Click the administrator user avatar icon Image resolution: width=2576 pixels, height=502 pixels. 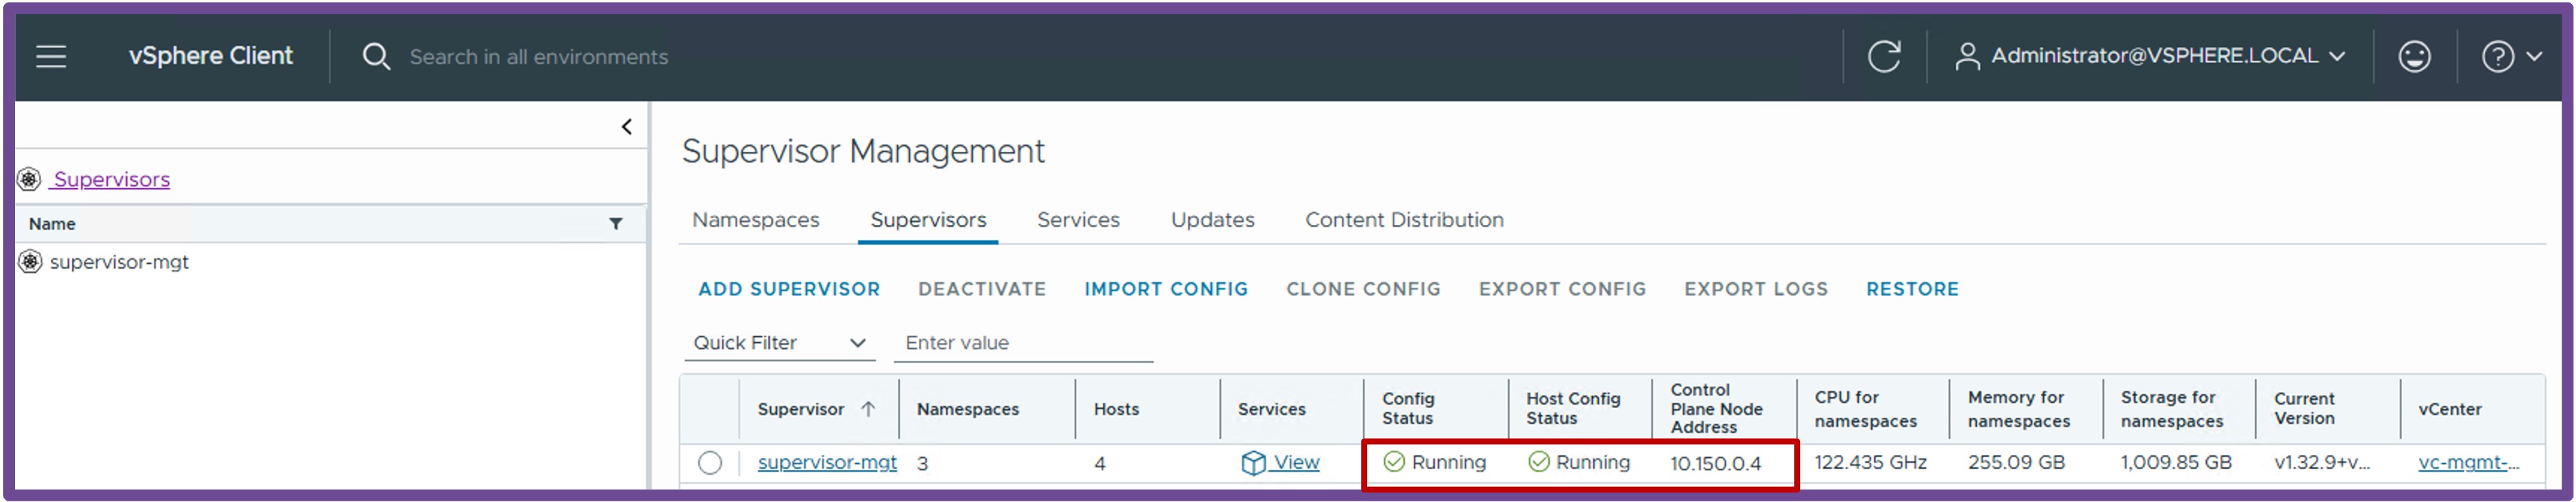point(1967,57)
